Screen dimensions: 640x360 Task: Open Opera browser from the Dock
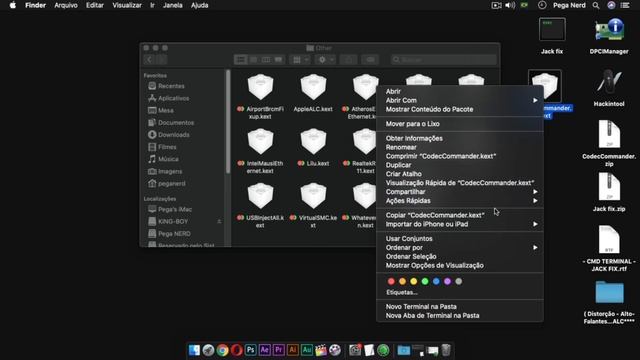coord(236,350)
